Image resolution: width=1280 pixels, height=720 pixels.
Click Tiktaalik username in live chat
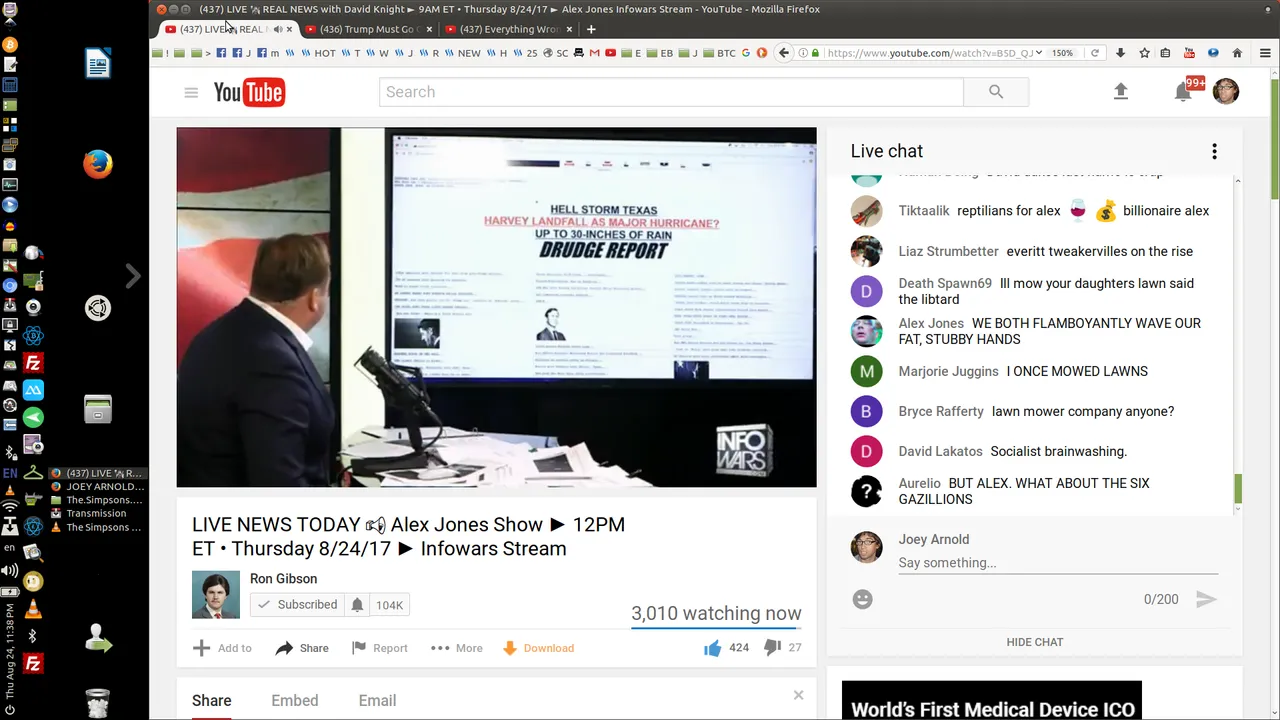[924, 211]
